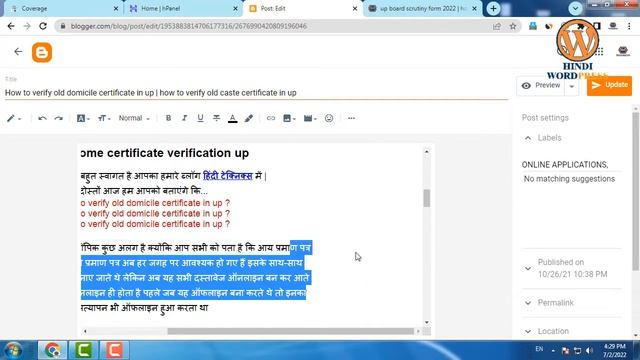Screen dimensions: 640x360
Task: Redo the last edit
Action: 59,118
